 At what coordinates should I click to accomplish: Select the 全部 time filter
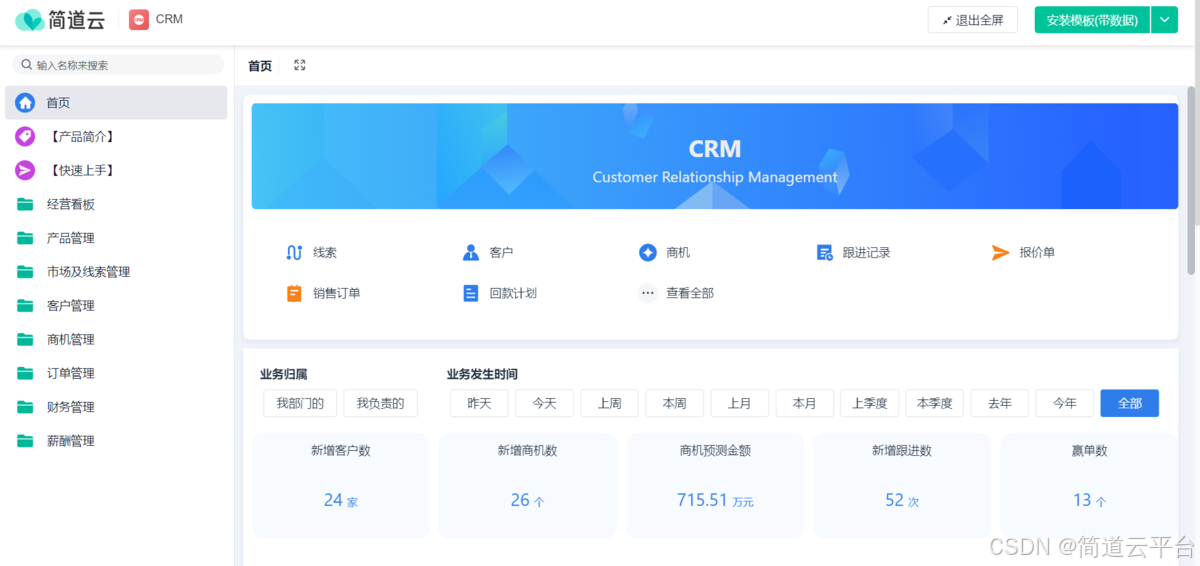1130,403
